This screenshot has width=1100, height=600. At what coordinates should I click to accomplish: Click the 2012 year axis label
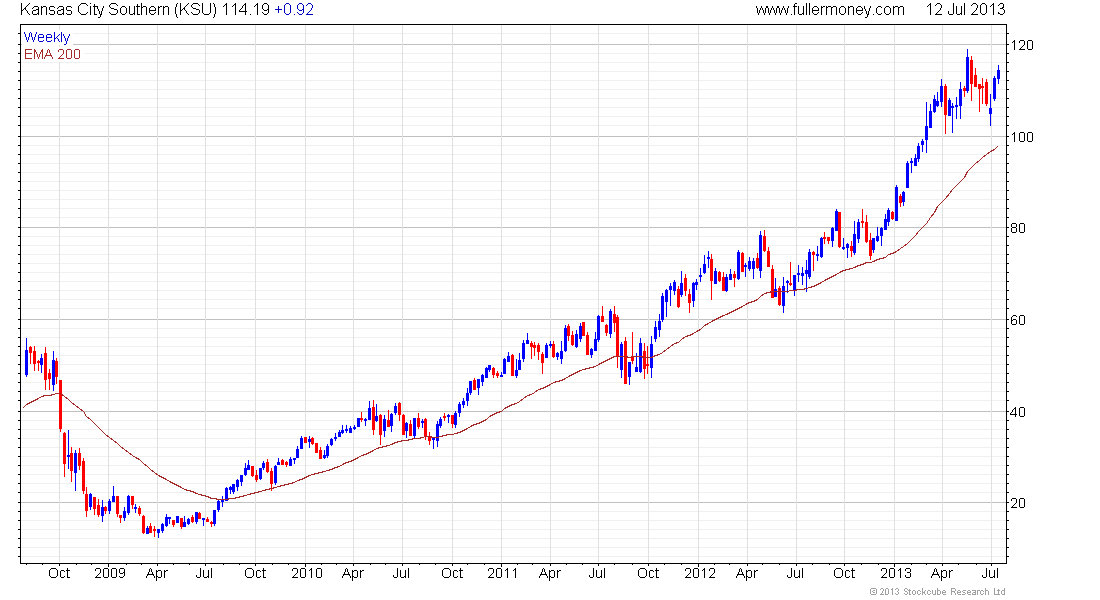point(699,573)
